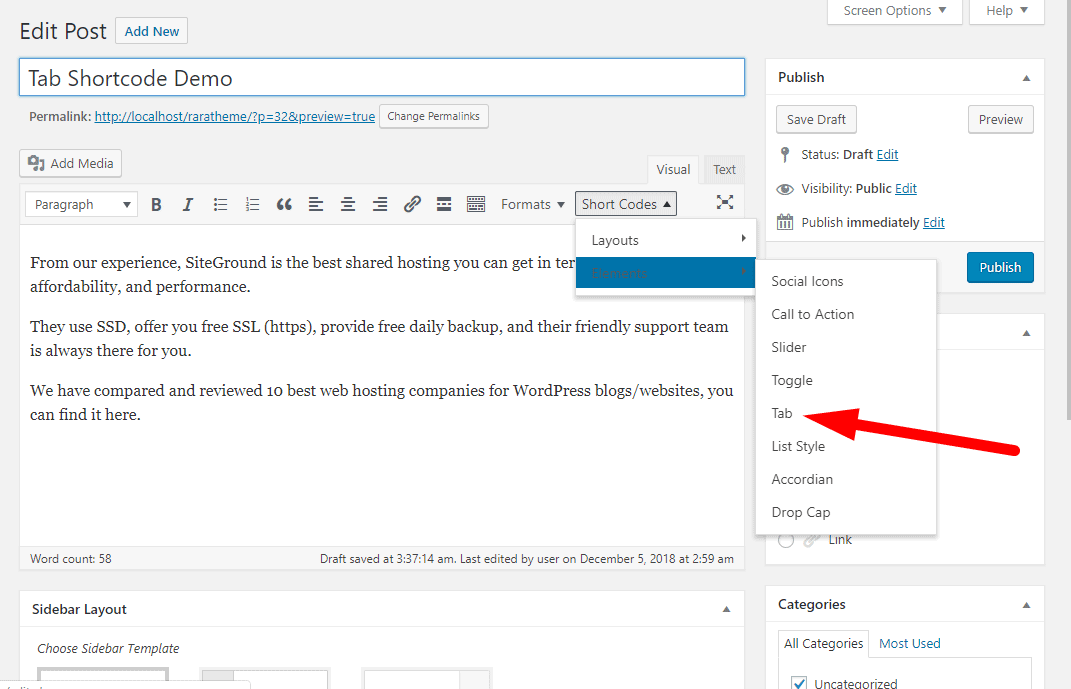Edit the Publish immediately schedule
The height and width of the screenshot is (689, 1071).
pyautogui.click(x=934, y=223)
